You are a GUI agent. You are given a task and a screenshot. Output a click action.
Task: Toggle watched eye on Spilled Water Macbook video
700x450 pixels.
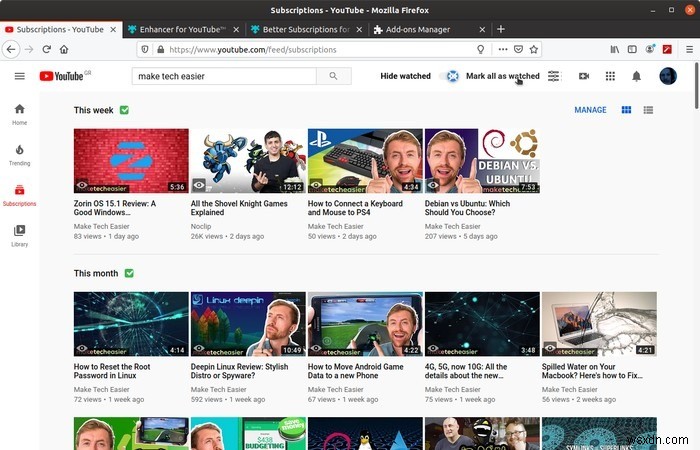pos(550,348)
